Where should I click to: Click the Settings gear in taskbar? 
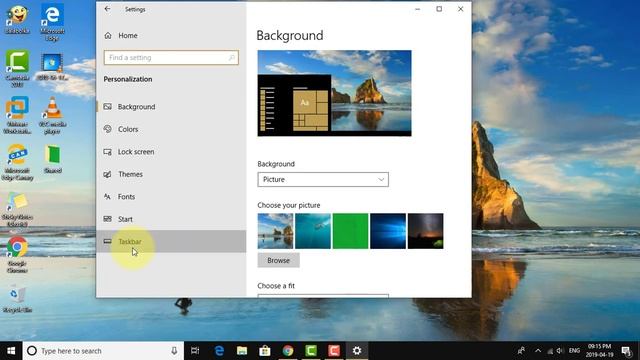(x=357, y=351)
